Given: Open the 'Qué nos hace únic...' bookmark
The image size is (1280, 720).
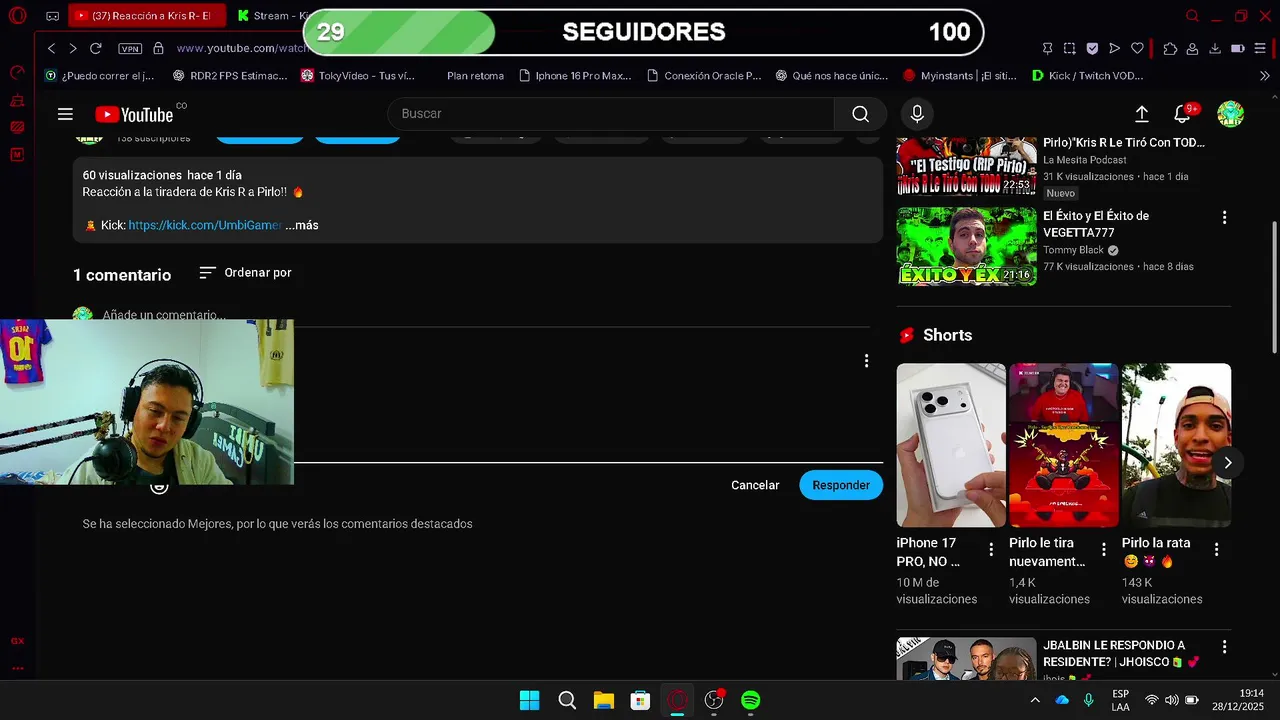Looking at the screenshot, I should click(x=831, y=75).
